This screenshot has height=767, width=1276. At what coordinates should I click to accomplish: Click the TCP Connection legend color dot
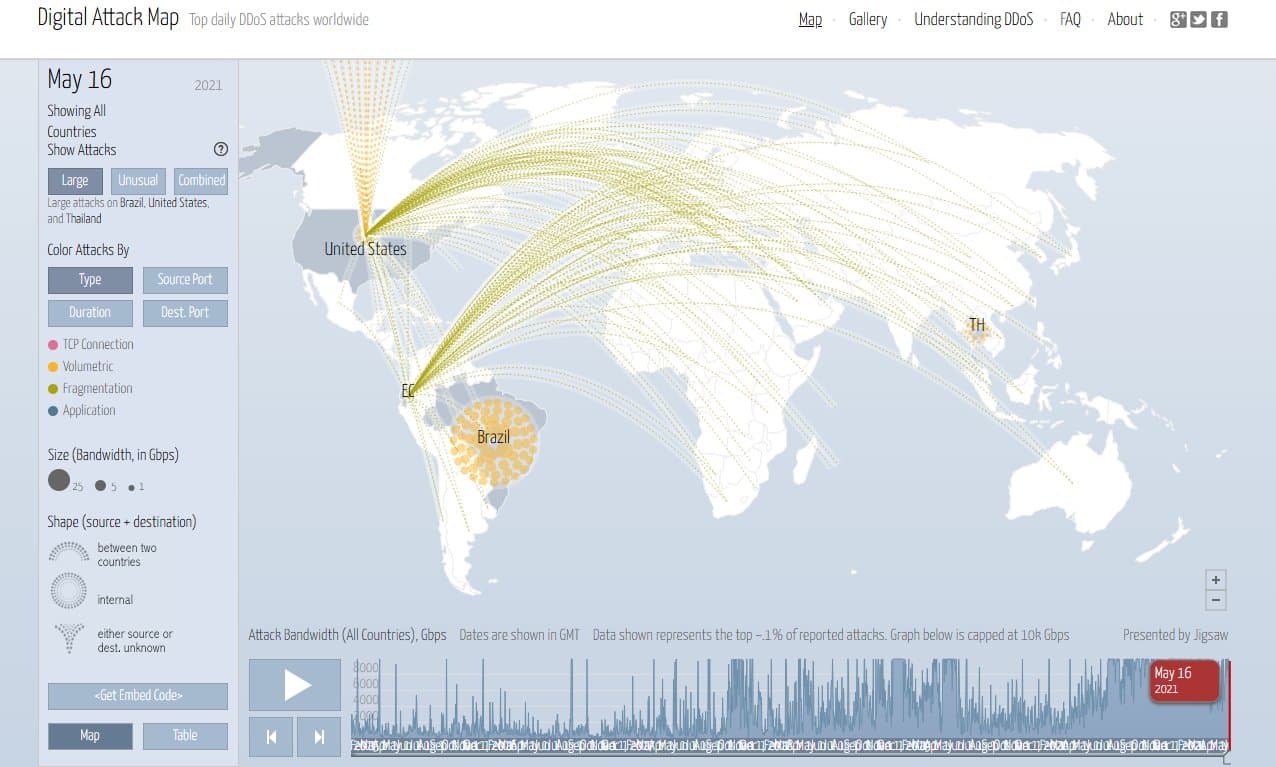(x=53, y=345)
